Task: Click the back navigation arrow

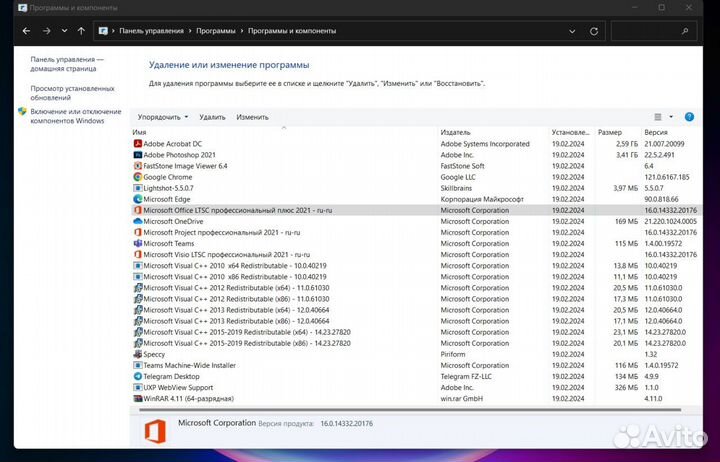Action: [26, 31]
